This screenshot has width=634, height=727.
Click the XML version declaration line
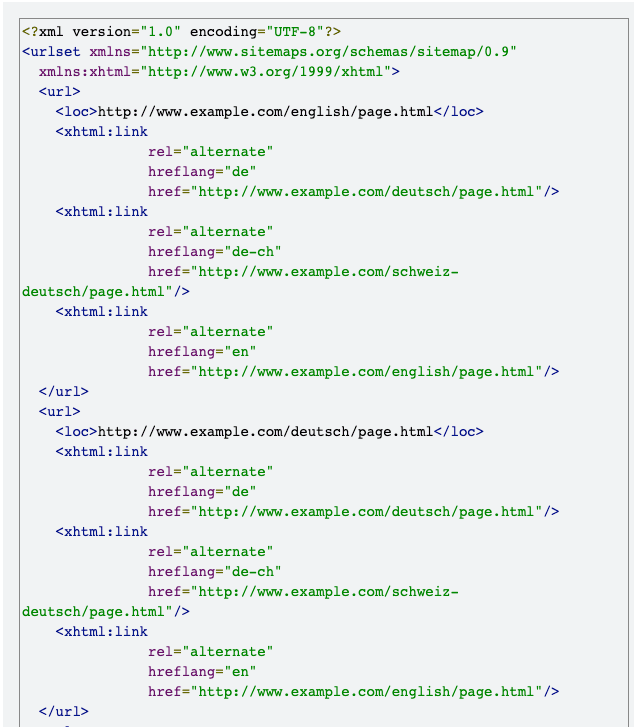pyautogui.click(x=181, y=32)
